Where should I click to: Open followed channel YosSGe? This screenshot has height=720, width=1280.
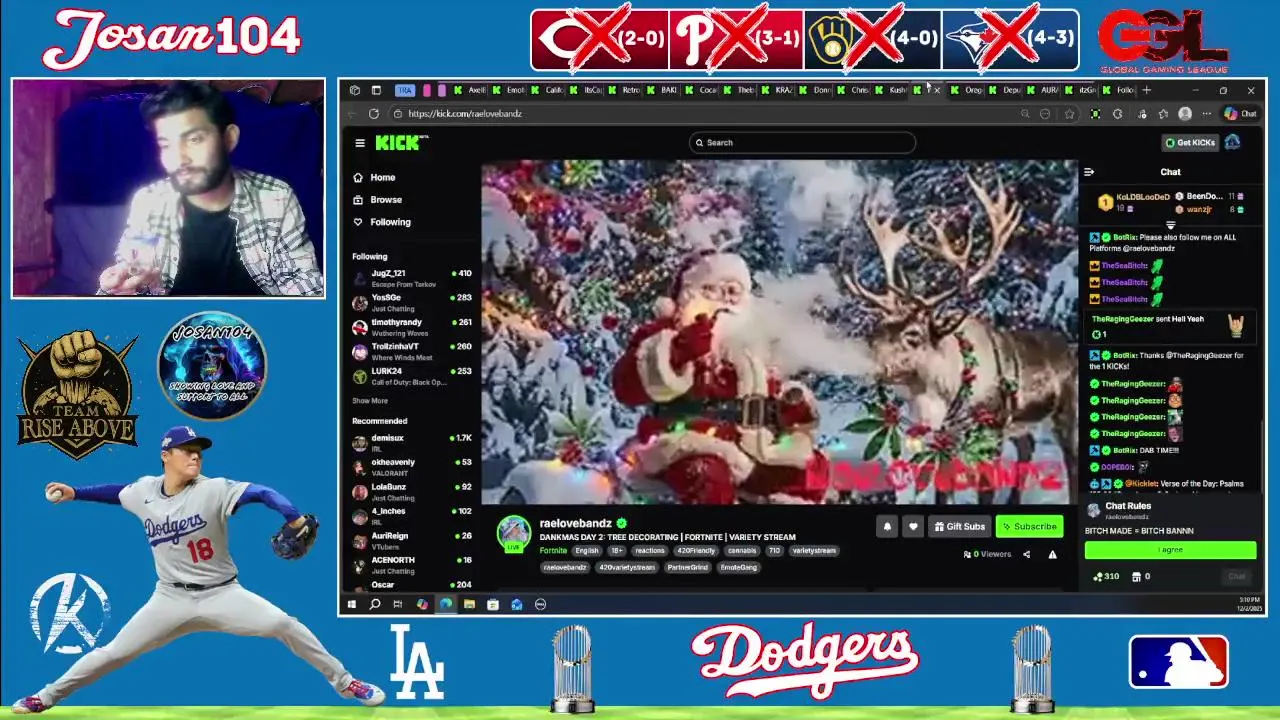411,301
